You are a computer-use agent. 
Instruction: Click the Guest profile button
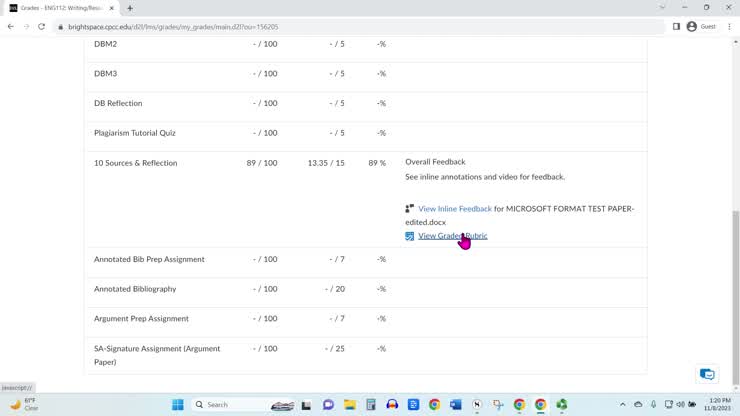699,27
